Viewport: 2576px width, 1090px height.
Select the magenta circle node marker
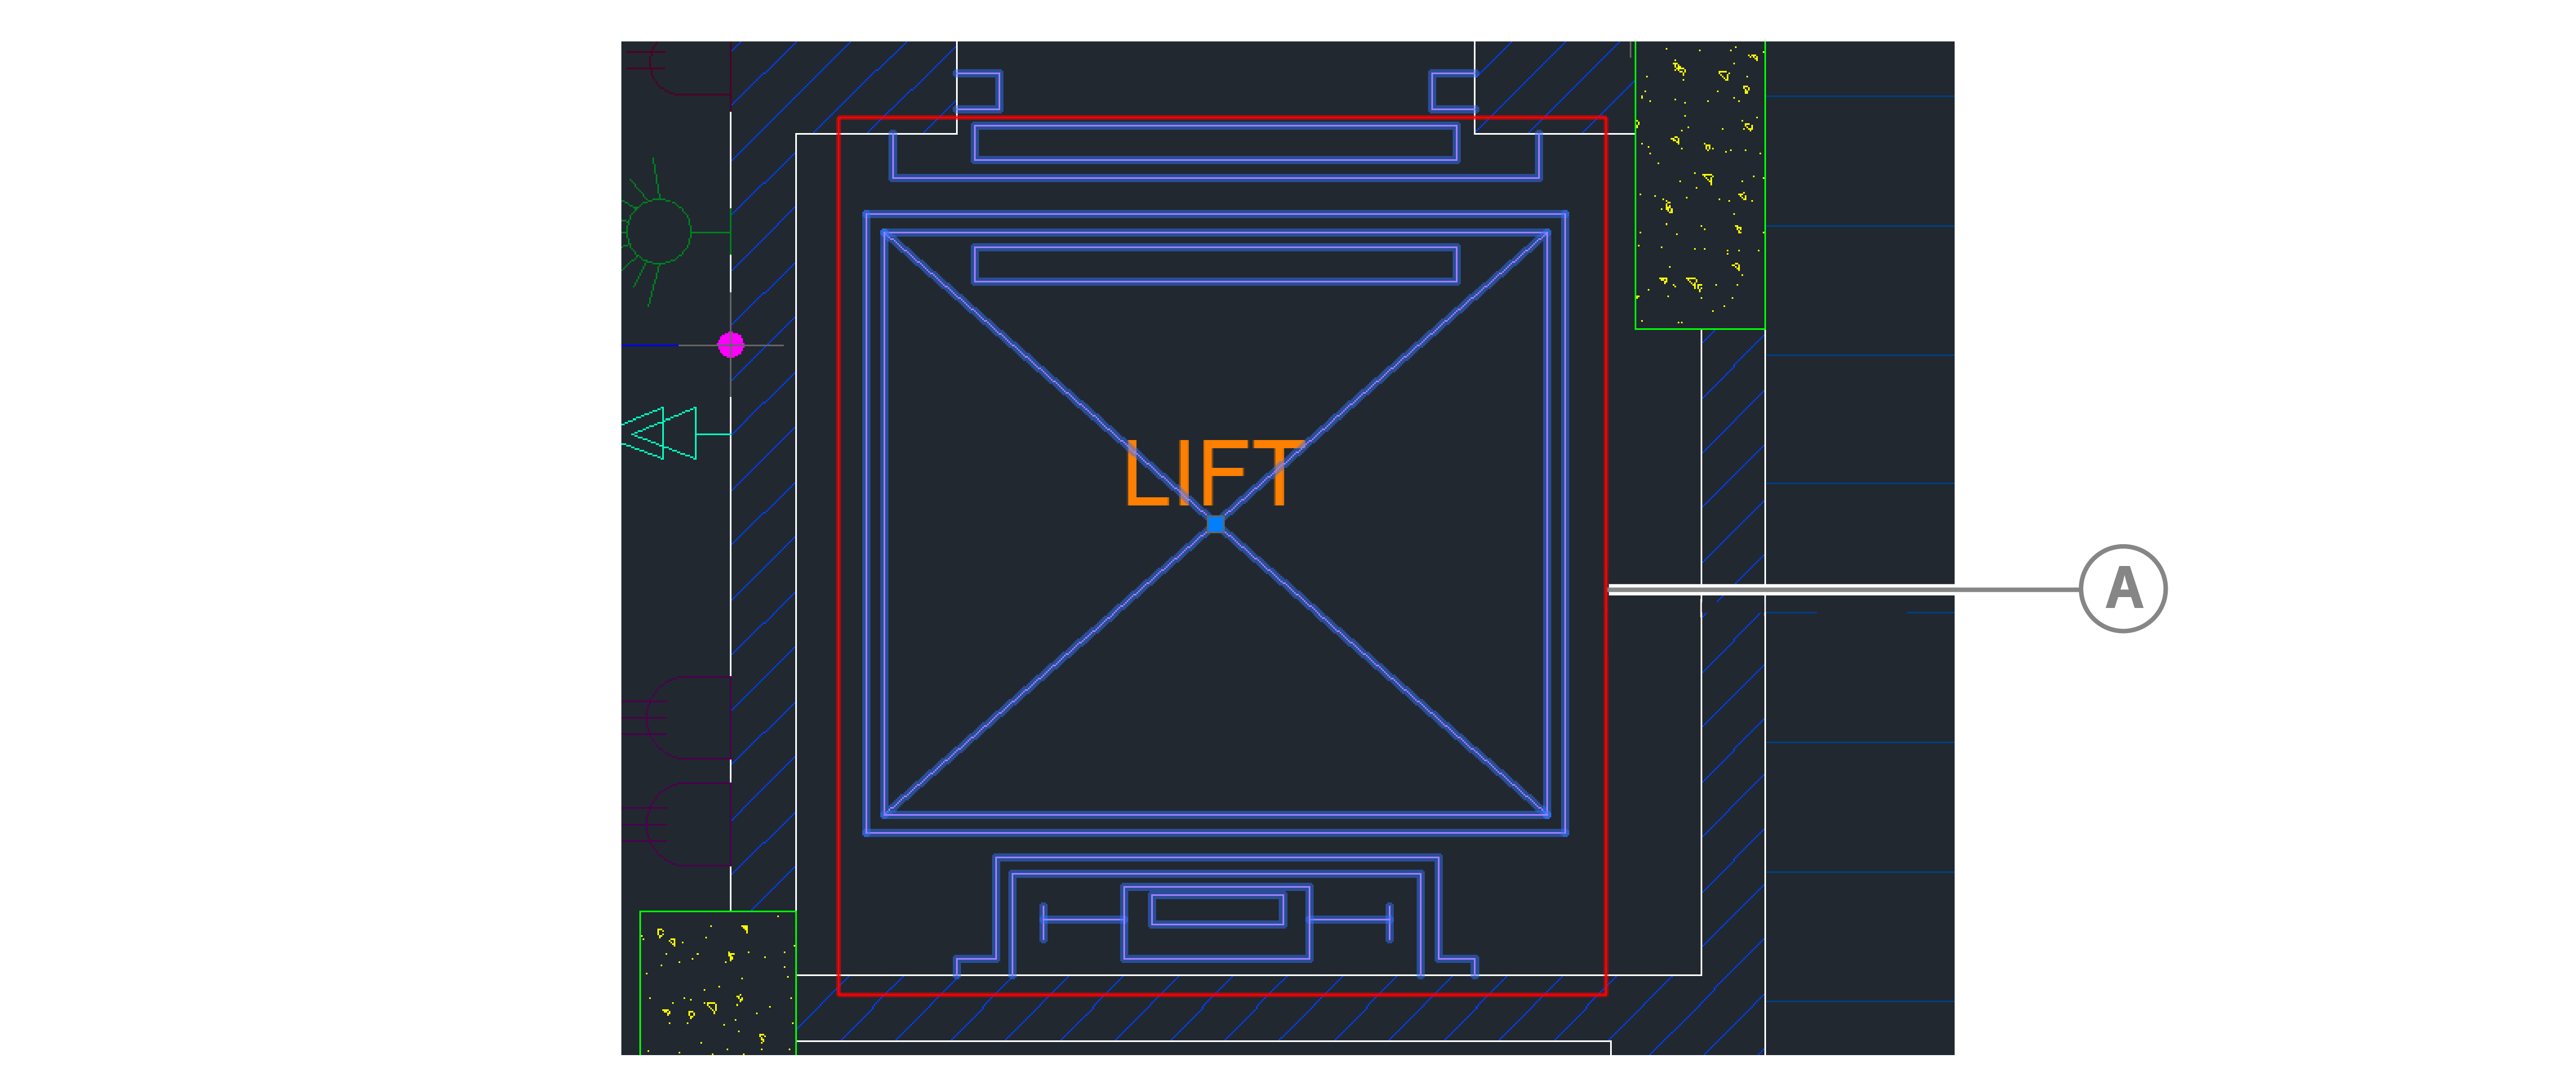point(731,345)
